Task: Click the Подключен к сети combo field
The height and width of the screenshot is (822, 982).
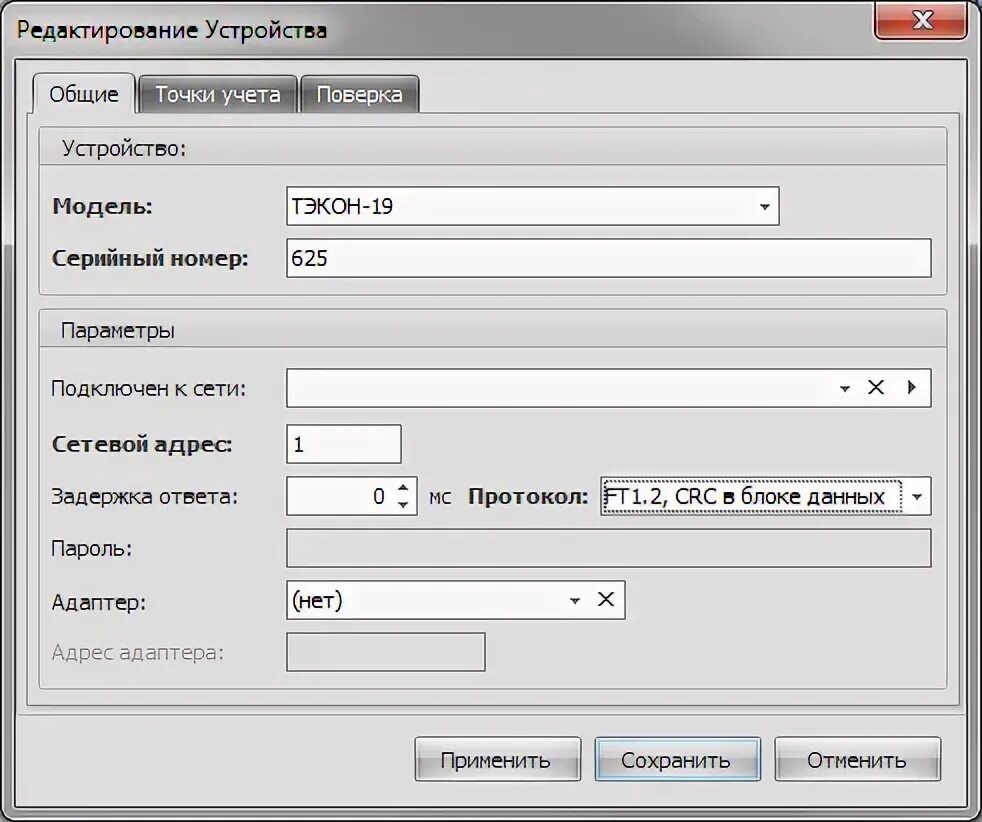Action: click(x=609, y=388)
